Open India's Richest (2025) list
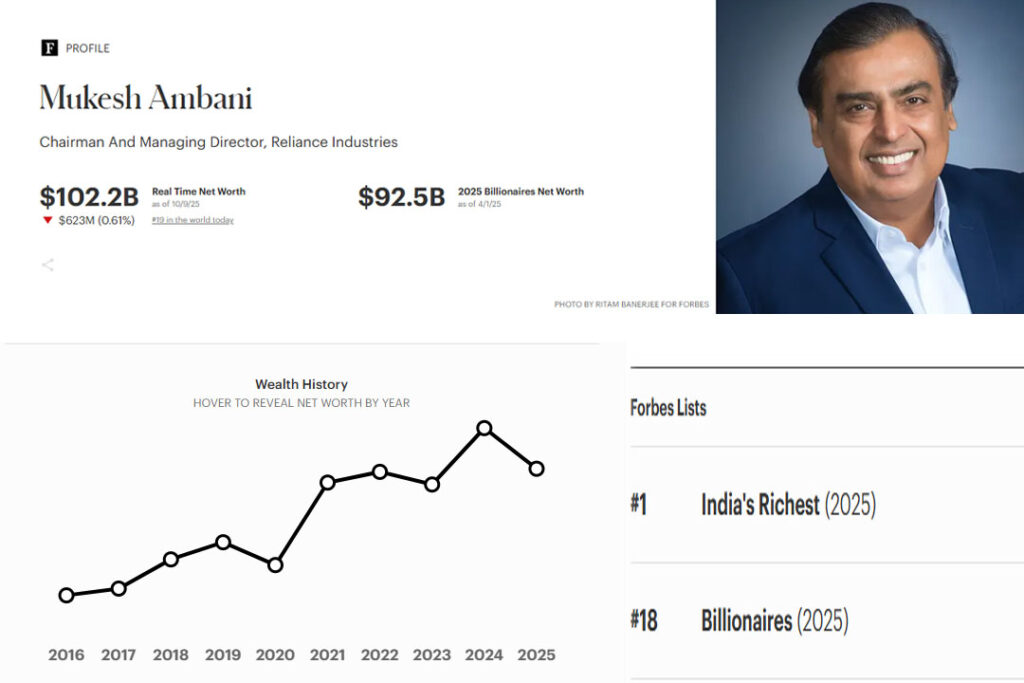The height and width of the screenshot is (683, 1024). pyautogui.click(x=788, y=505)
